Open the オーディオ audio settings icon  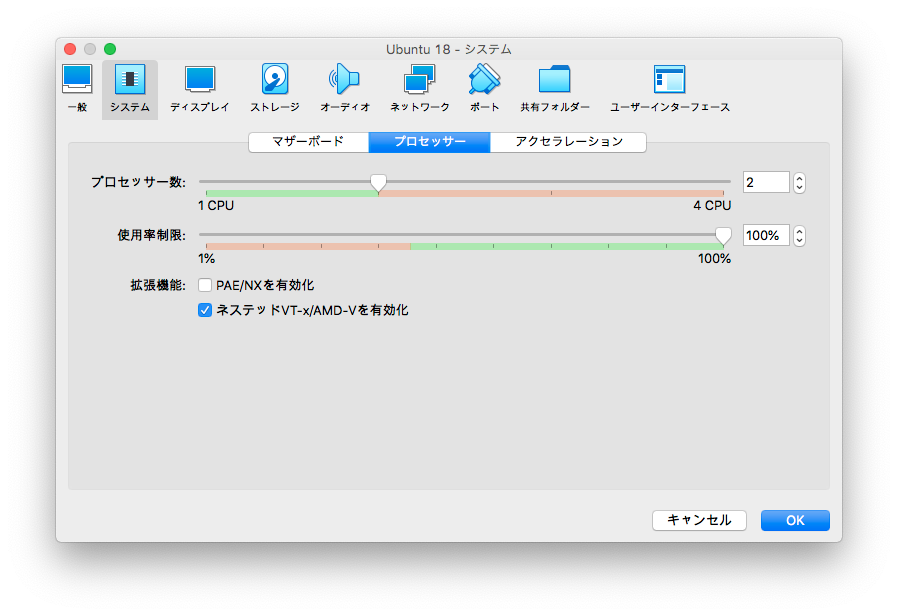click(x=345, y=89)
